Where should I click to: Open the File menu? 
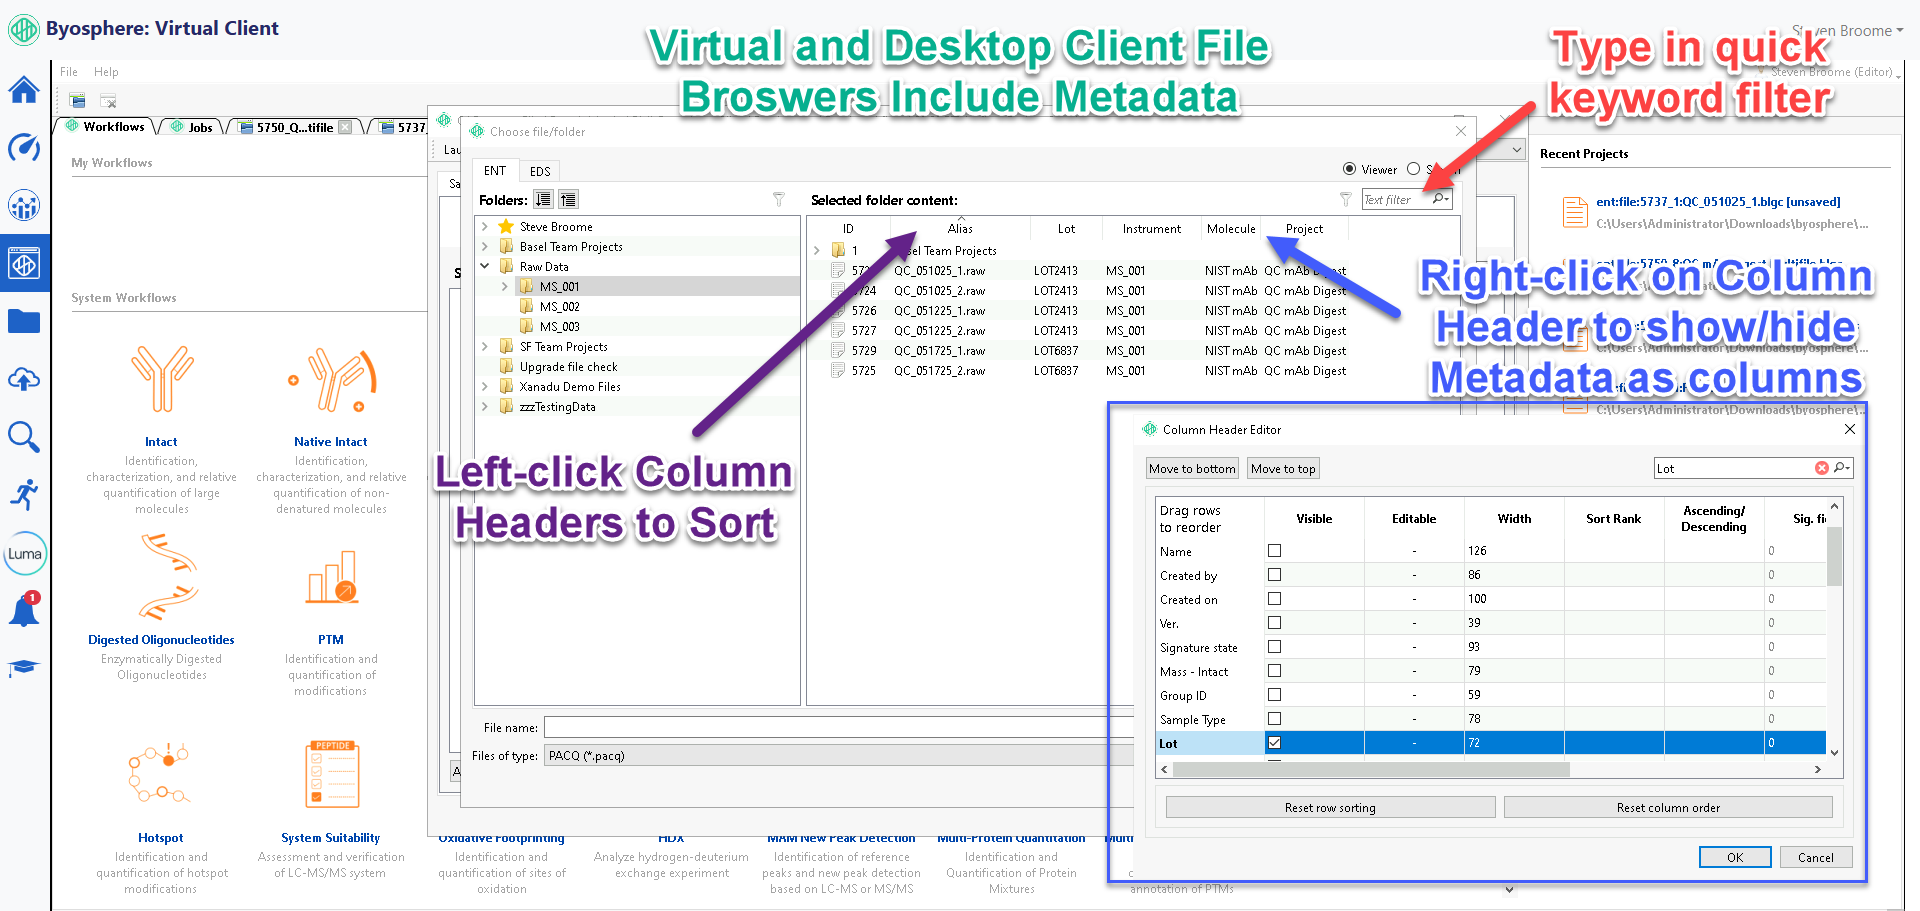(69, 72)
